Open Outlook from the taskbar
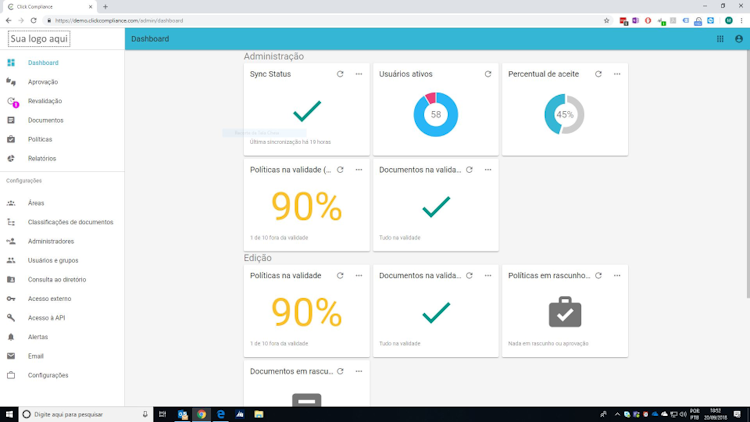 tap(182, 414)
